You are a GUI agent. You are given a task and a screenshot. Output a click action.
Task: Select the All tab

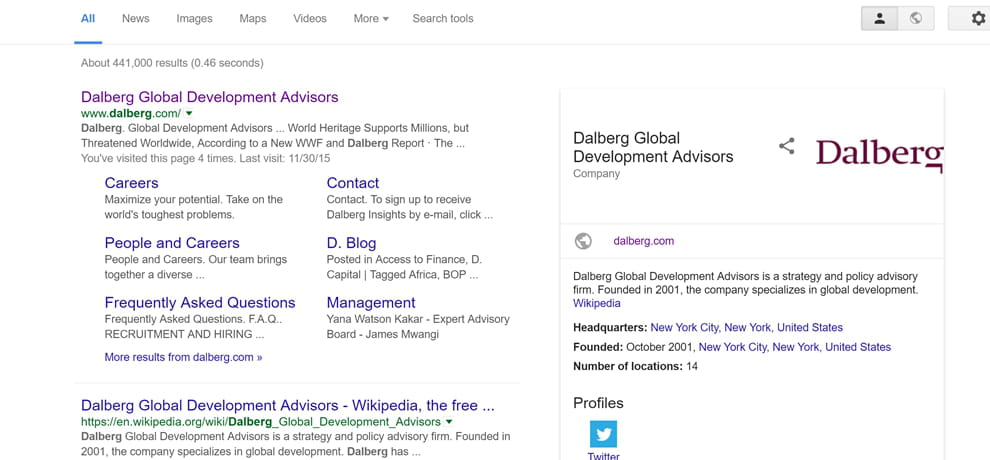pos(88,18)
